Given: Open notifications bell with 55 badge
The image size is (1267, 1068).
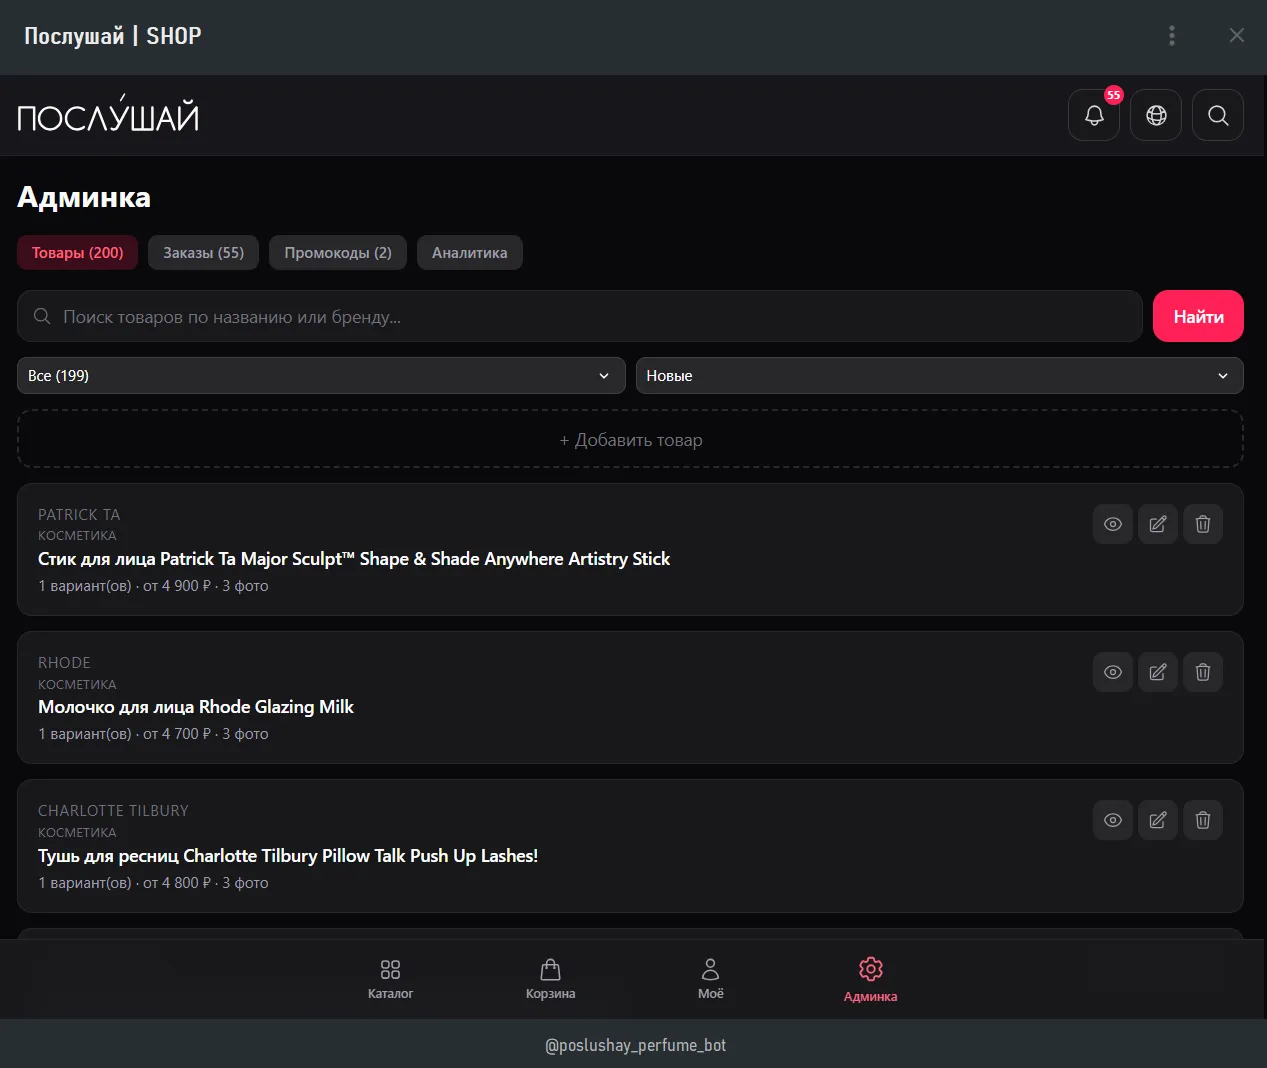Looking at the screenshot, I should click(1094, 115).
